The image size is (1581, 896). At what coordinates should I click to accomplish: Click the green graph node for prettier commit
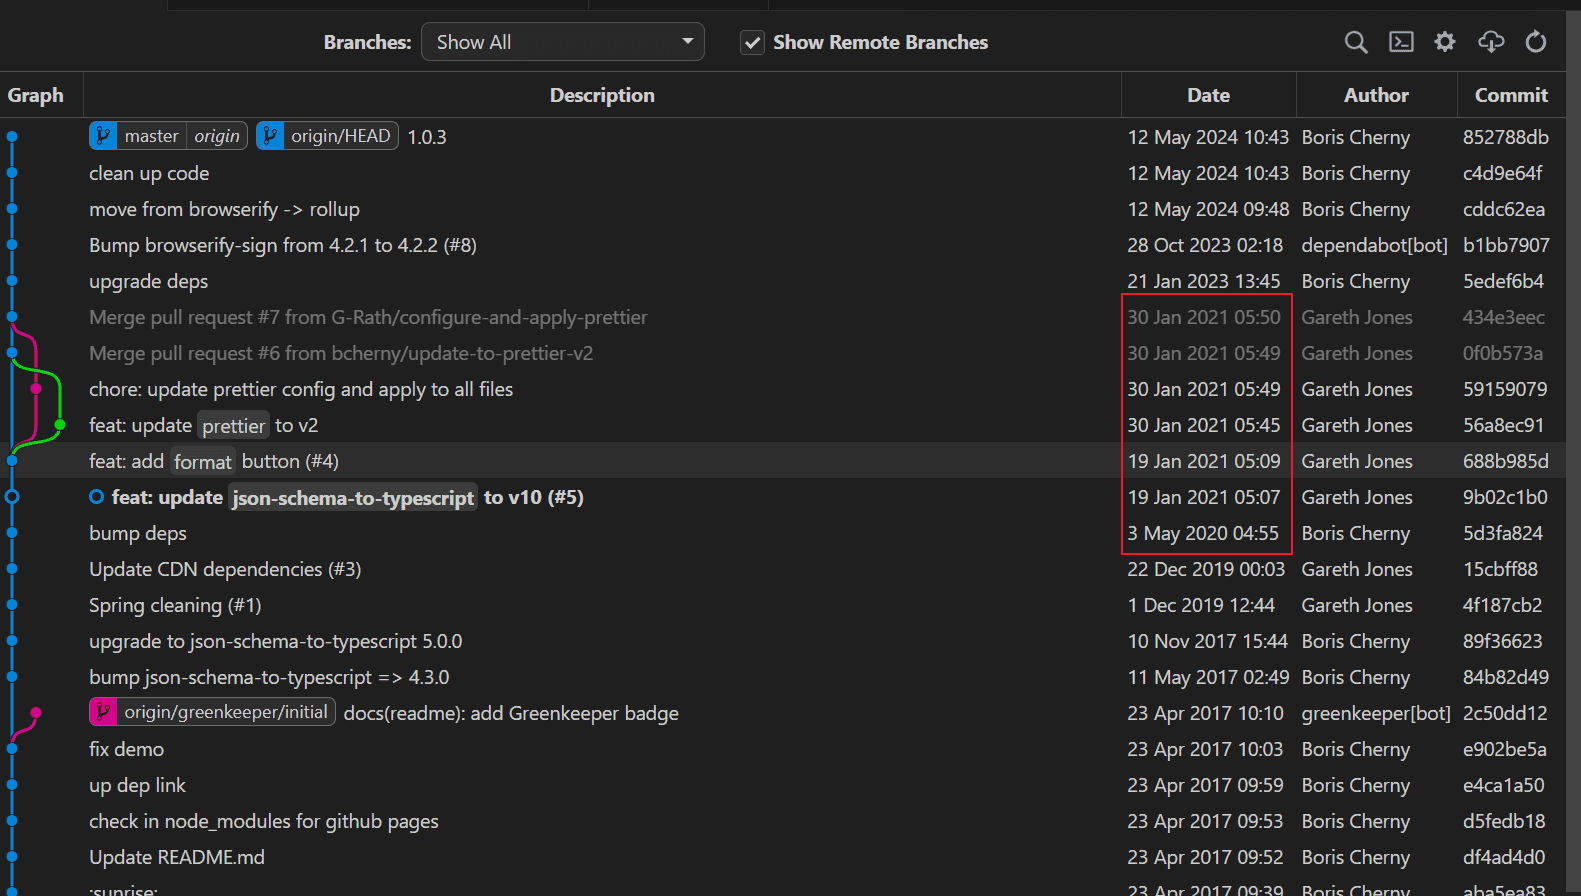(60, 425)
